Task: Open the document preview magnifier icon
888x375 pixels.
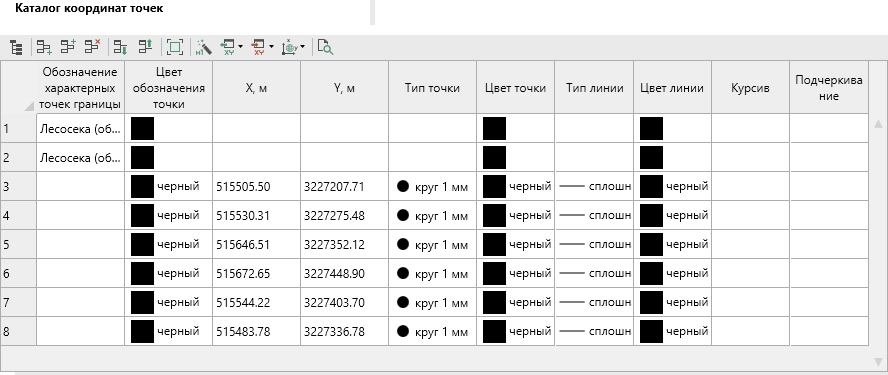Action: pyautogui.click(x=325, y=47)
